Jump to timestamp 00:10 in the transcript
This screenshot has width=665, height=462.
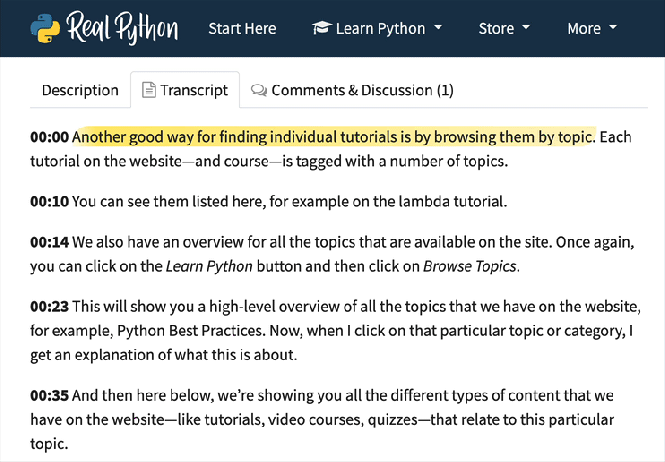pos(49,201)
